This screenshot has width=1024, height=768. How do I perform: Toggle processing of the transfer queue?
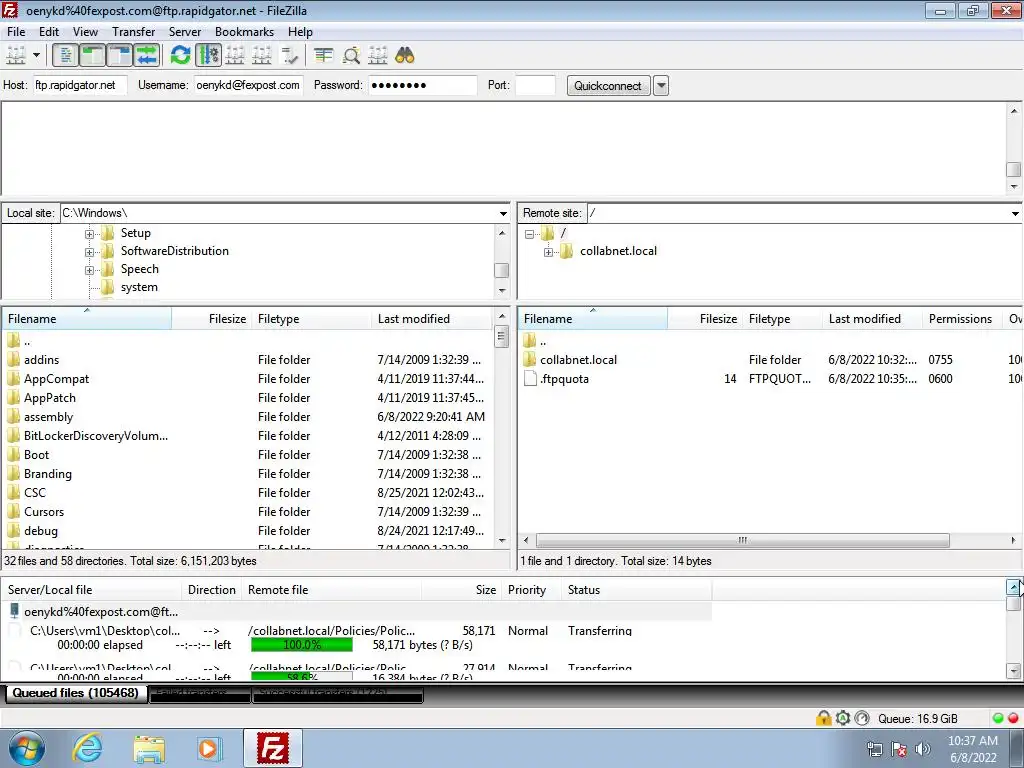click(x=208, y=56)
